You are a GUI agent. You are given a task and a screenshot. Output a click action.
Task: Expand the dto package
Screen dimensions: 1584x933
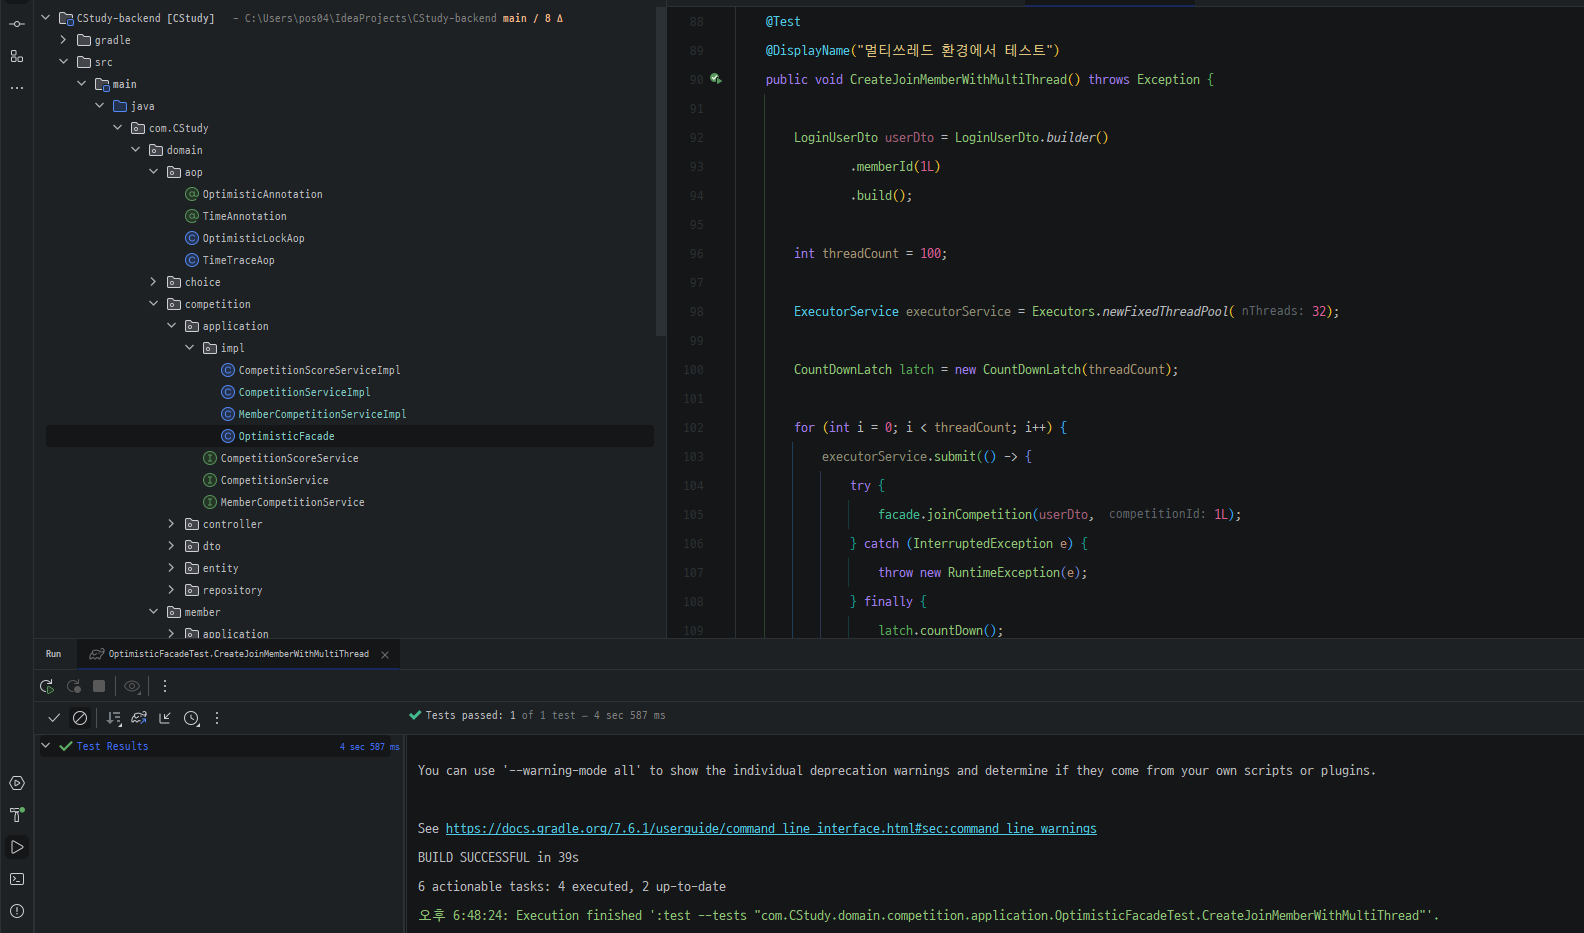(x=171, y=546)
